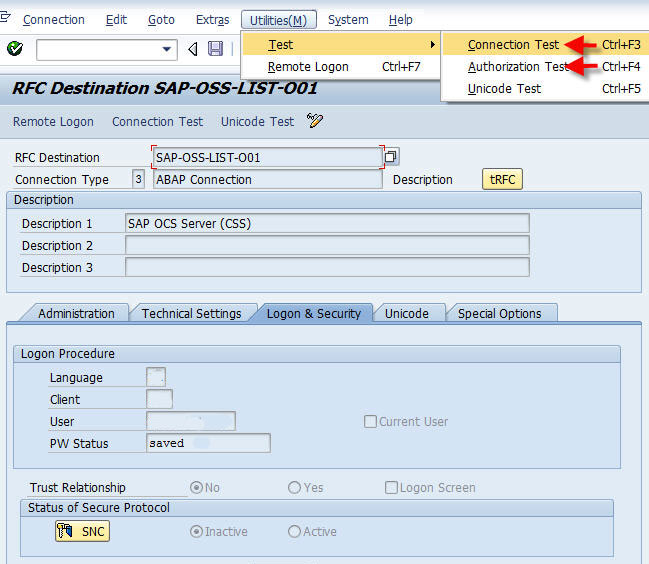Switch to the Special Options tab
The image size is (649, 564).
499,313
